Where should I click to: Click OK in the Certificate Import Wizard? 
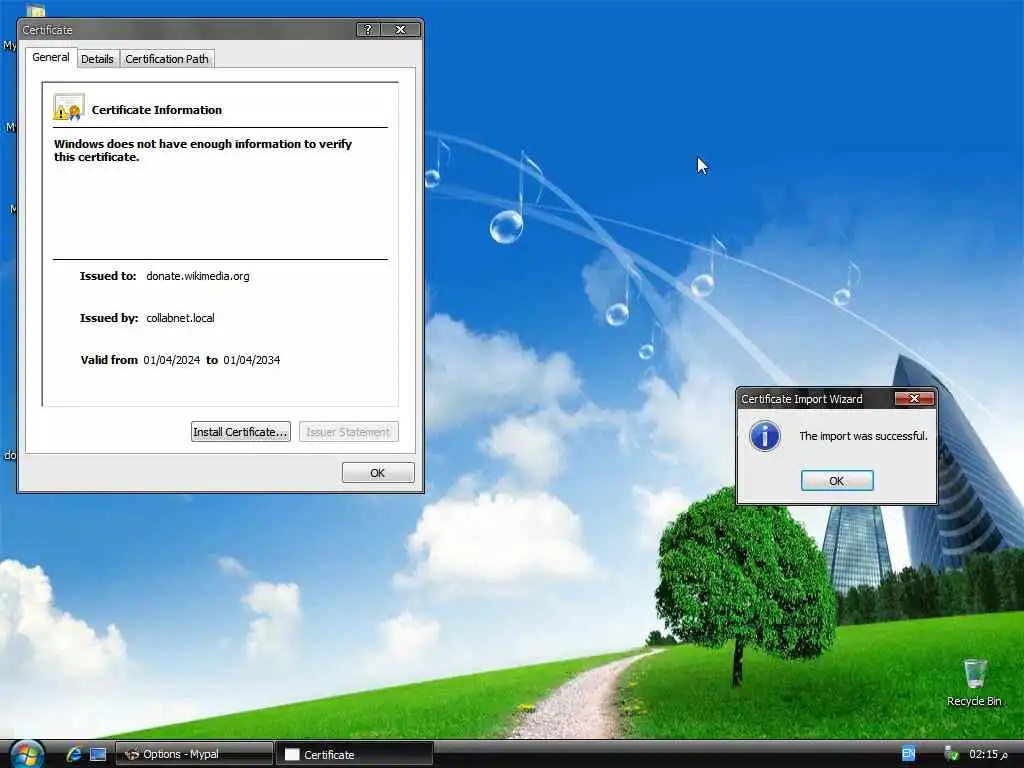point(837,481)
